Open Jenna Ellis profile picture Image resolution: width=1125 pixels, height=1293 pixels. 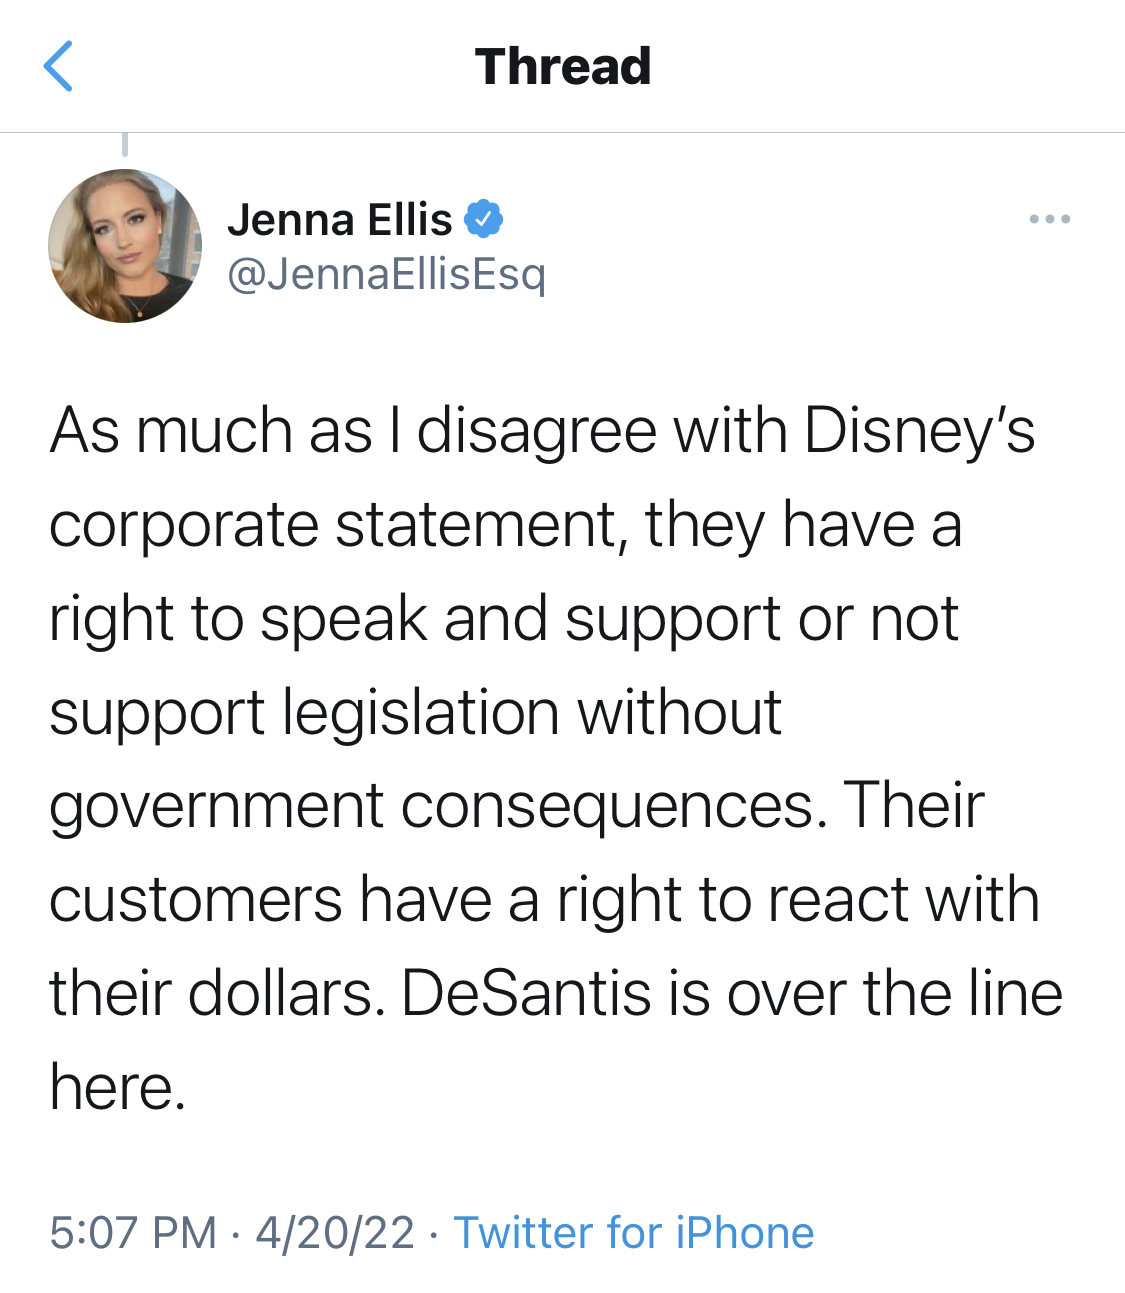(125, 246)
